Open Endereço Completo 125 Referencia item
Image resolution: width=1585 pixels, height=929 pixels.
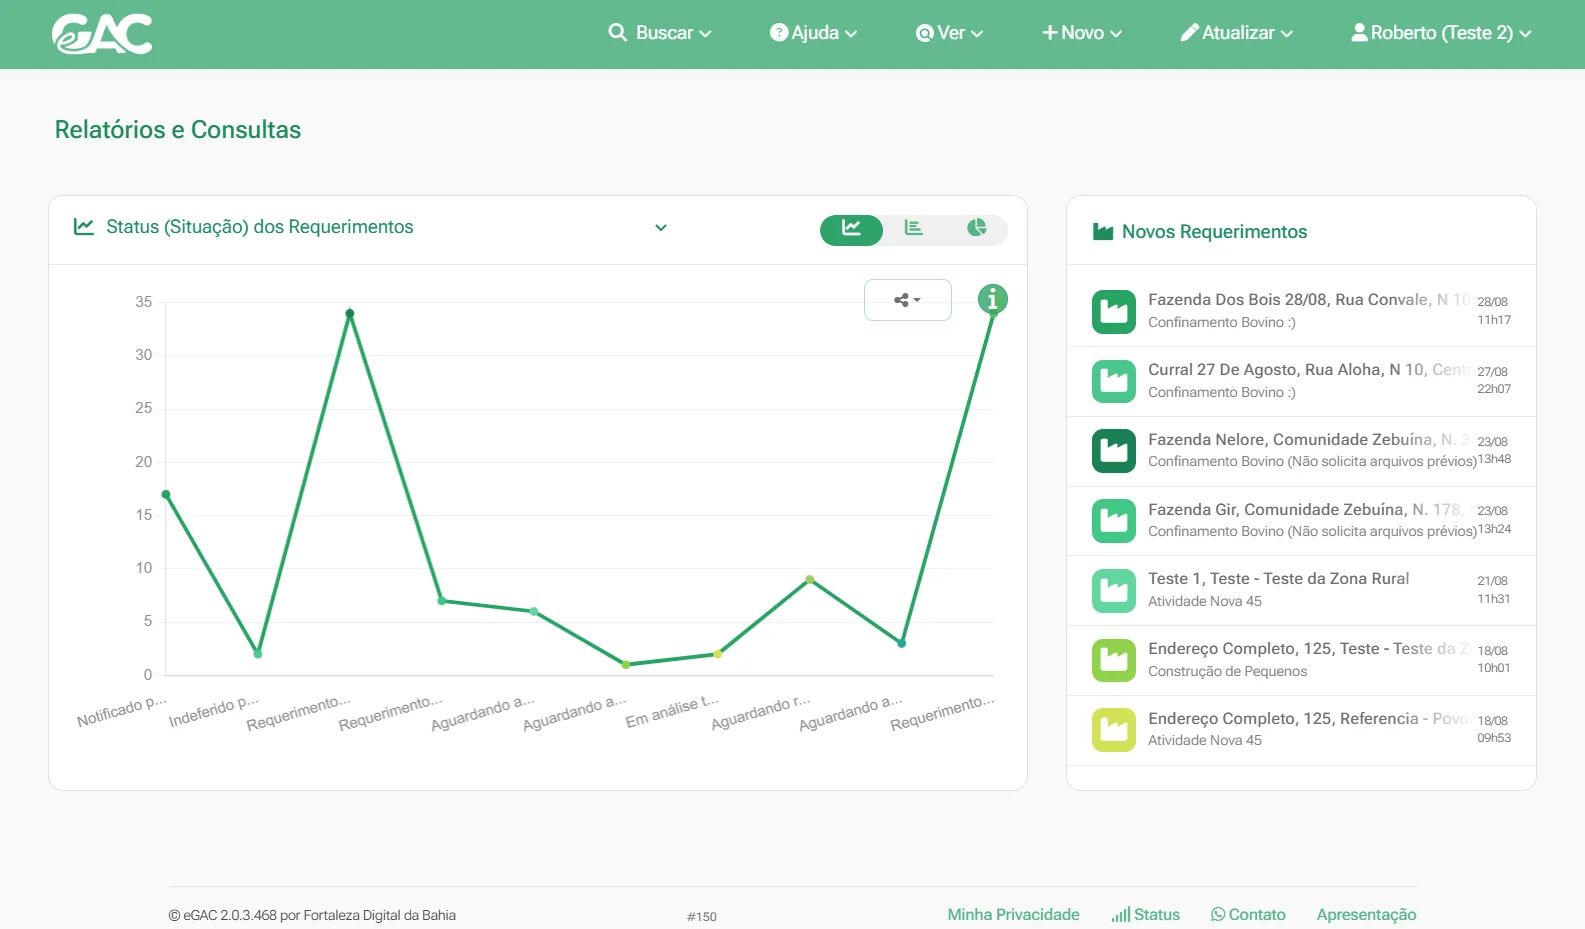1301,731
